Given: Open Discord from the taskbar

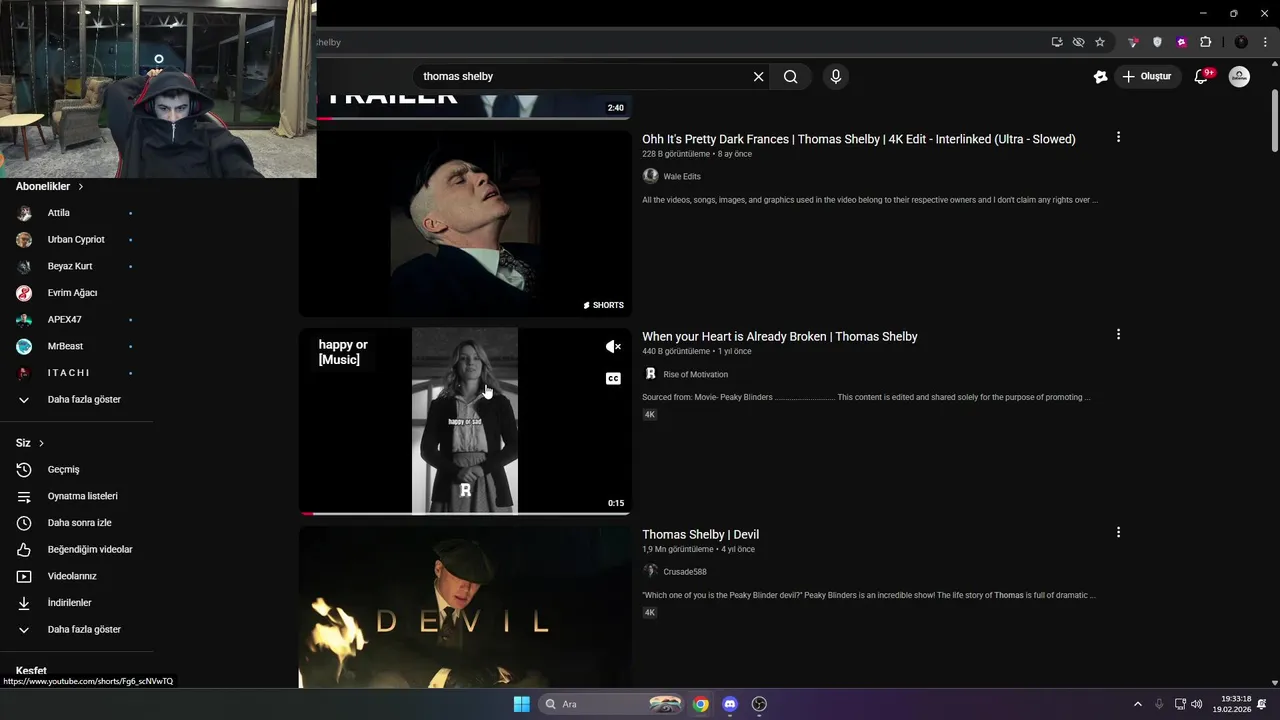Looking at the screenshot, I should click(x=730, y=704).
